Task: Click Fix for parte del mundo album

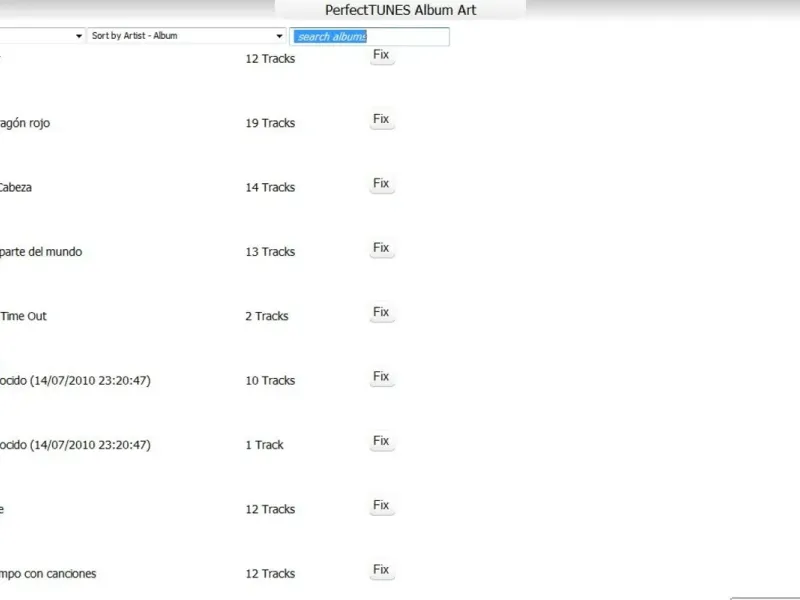Action: [382, 248]
